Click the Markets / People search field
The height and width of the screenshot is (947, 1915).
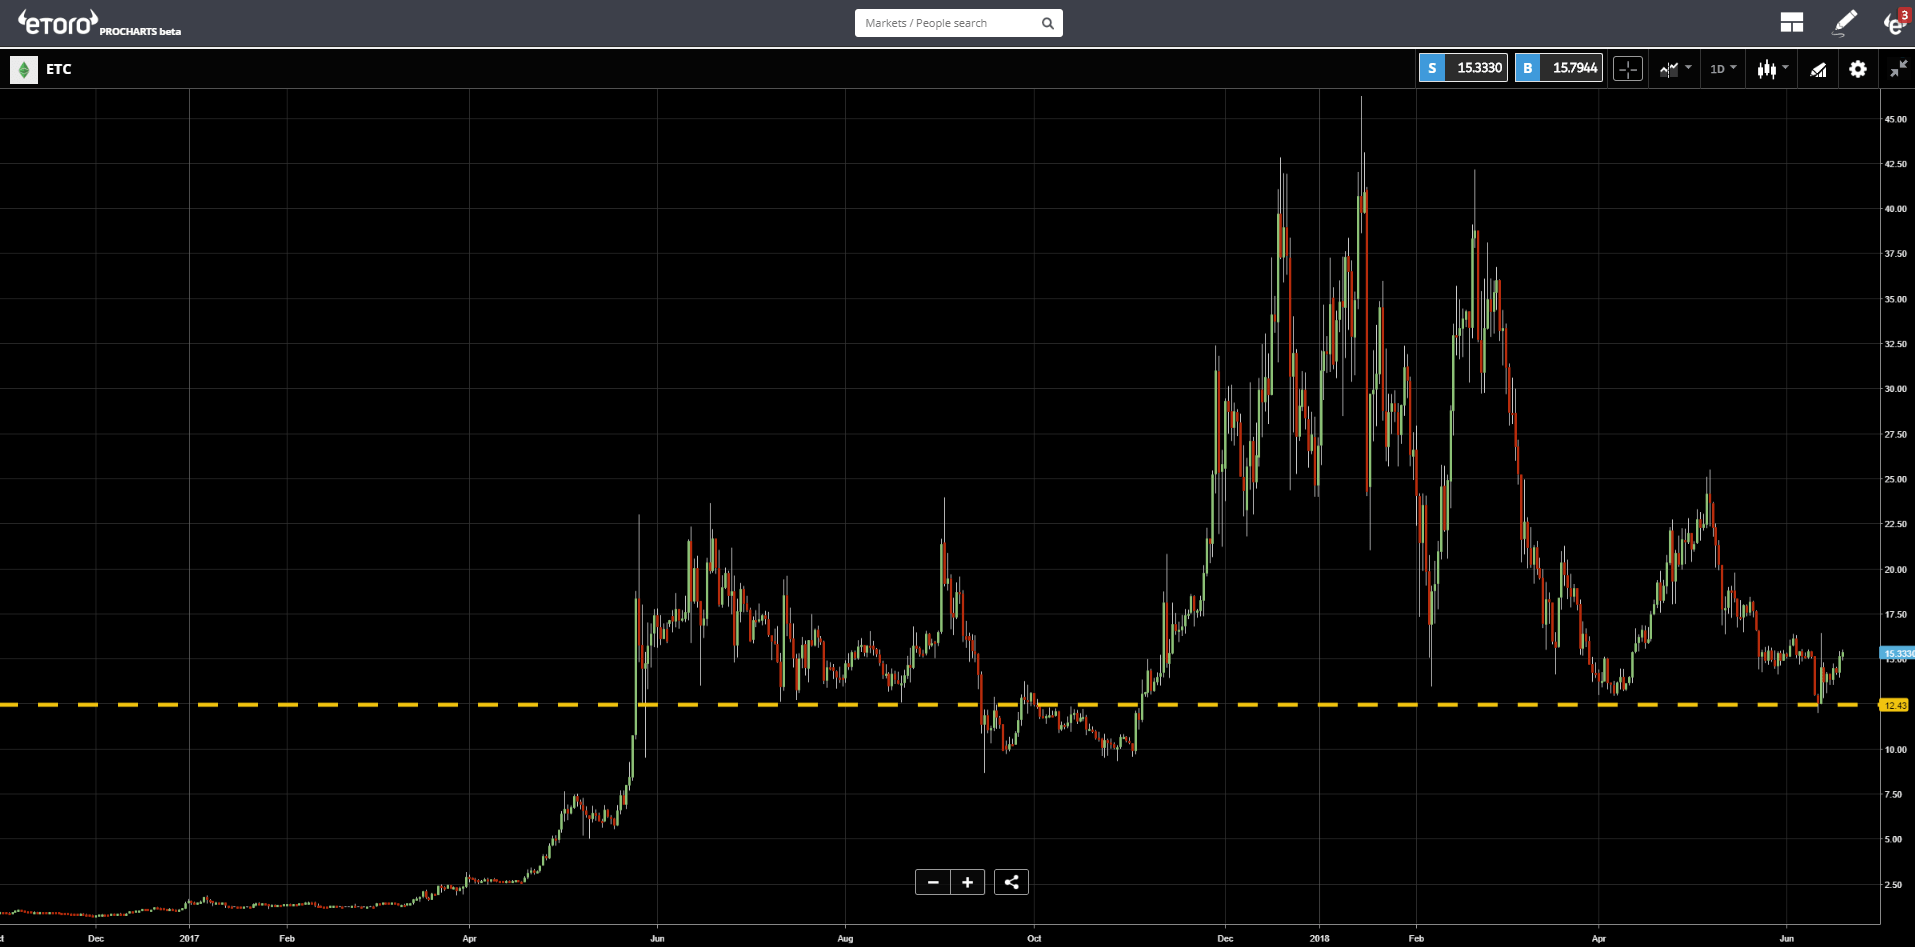pyautogui.click(x=945, y=23)
